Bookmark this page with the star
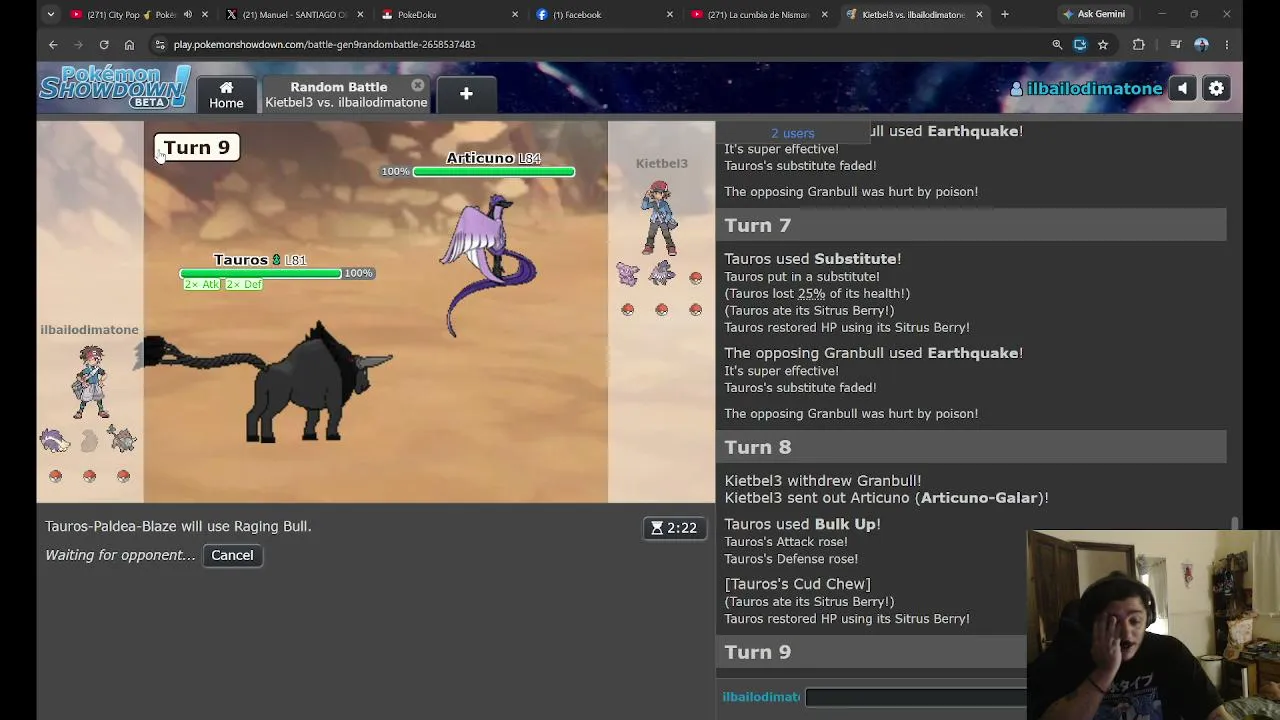1280x720 pixels. pyautogui.click(x=1103, y=44)
